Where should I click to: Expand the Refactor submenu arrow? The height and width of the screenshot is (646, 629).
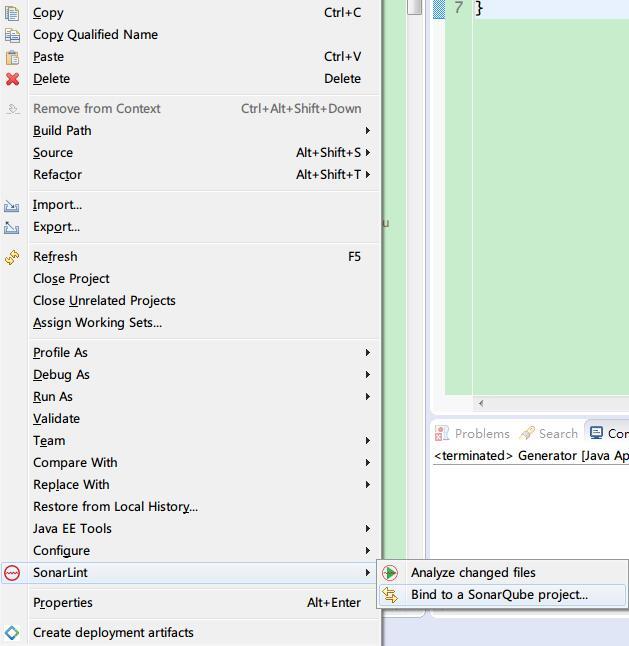pos(368,175)
